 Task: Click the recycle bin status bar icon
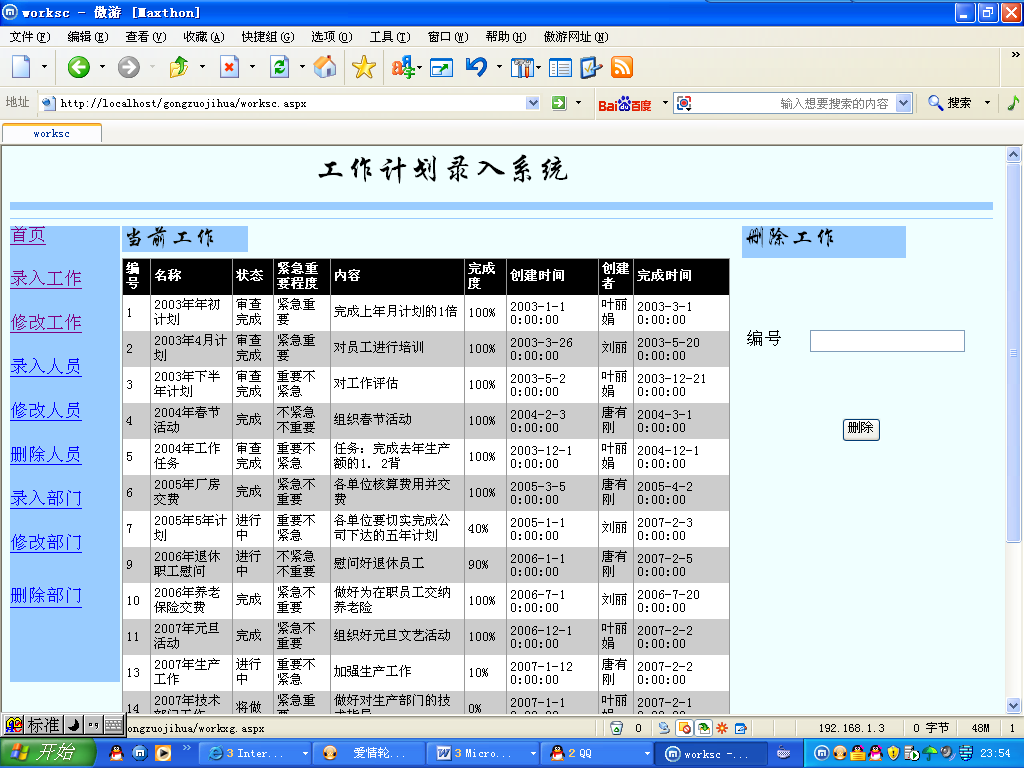pos(616,728)
